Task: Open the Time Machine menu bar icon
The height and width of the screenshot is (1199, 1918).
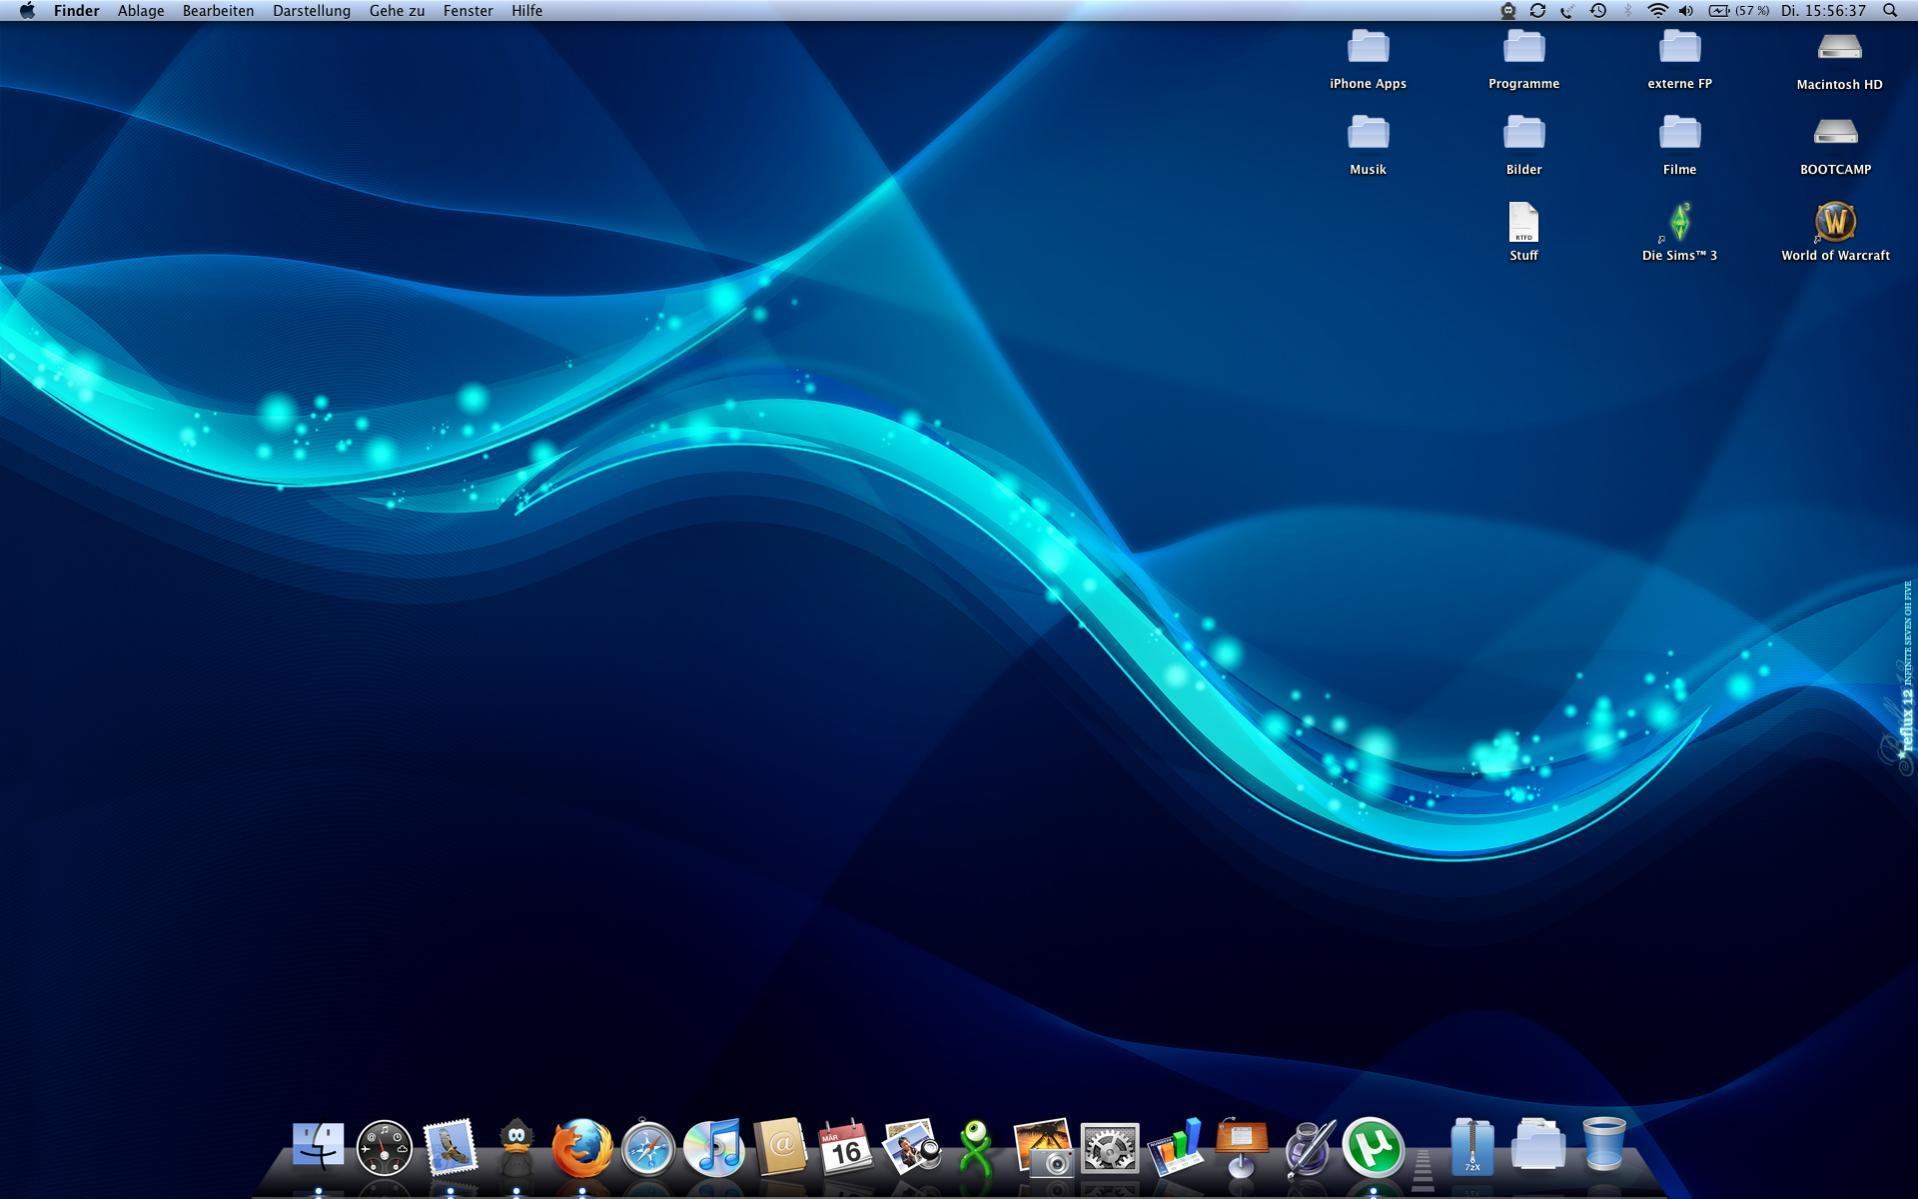Action: pyautogui.click(x=1598, y=11)
